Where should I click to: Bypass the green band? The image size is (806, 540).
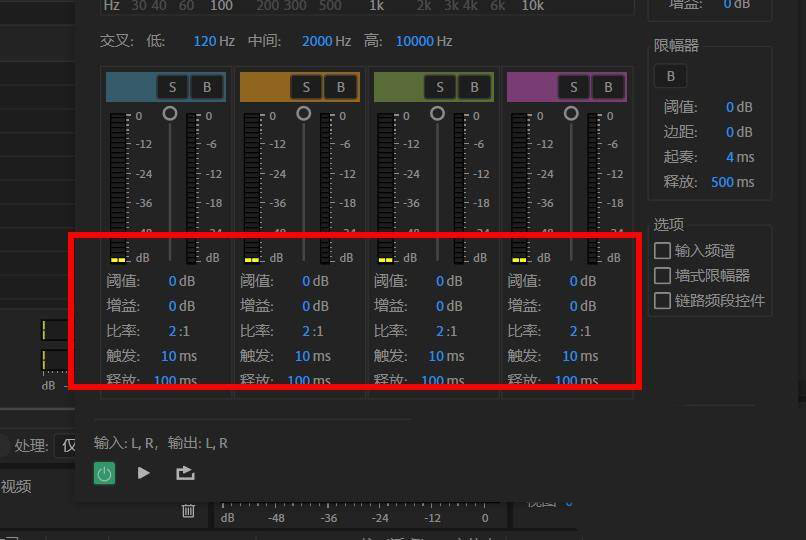pyautogui.click(x=474, y=87)
